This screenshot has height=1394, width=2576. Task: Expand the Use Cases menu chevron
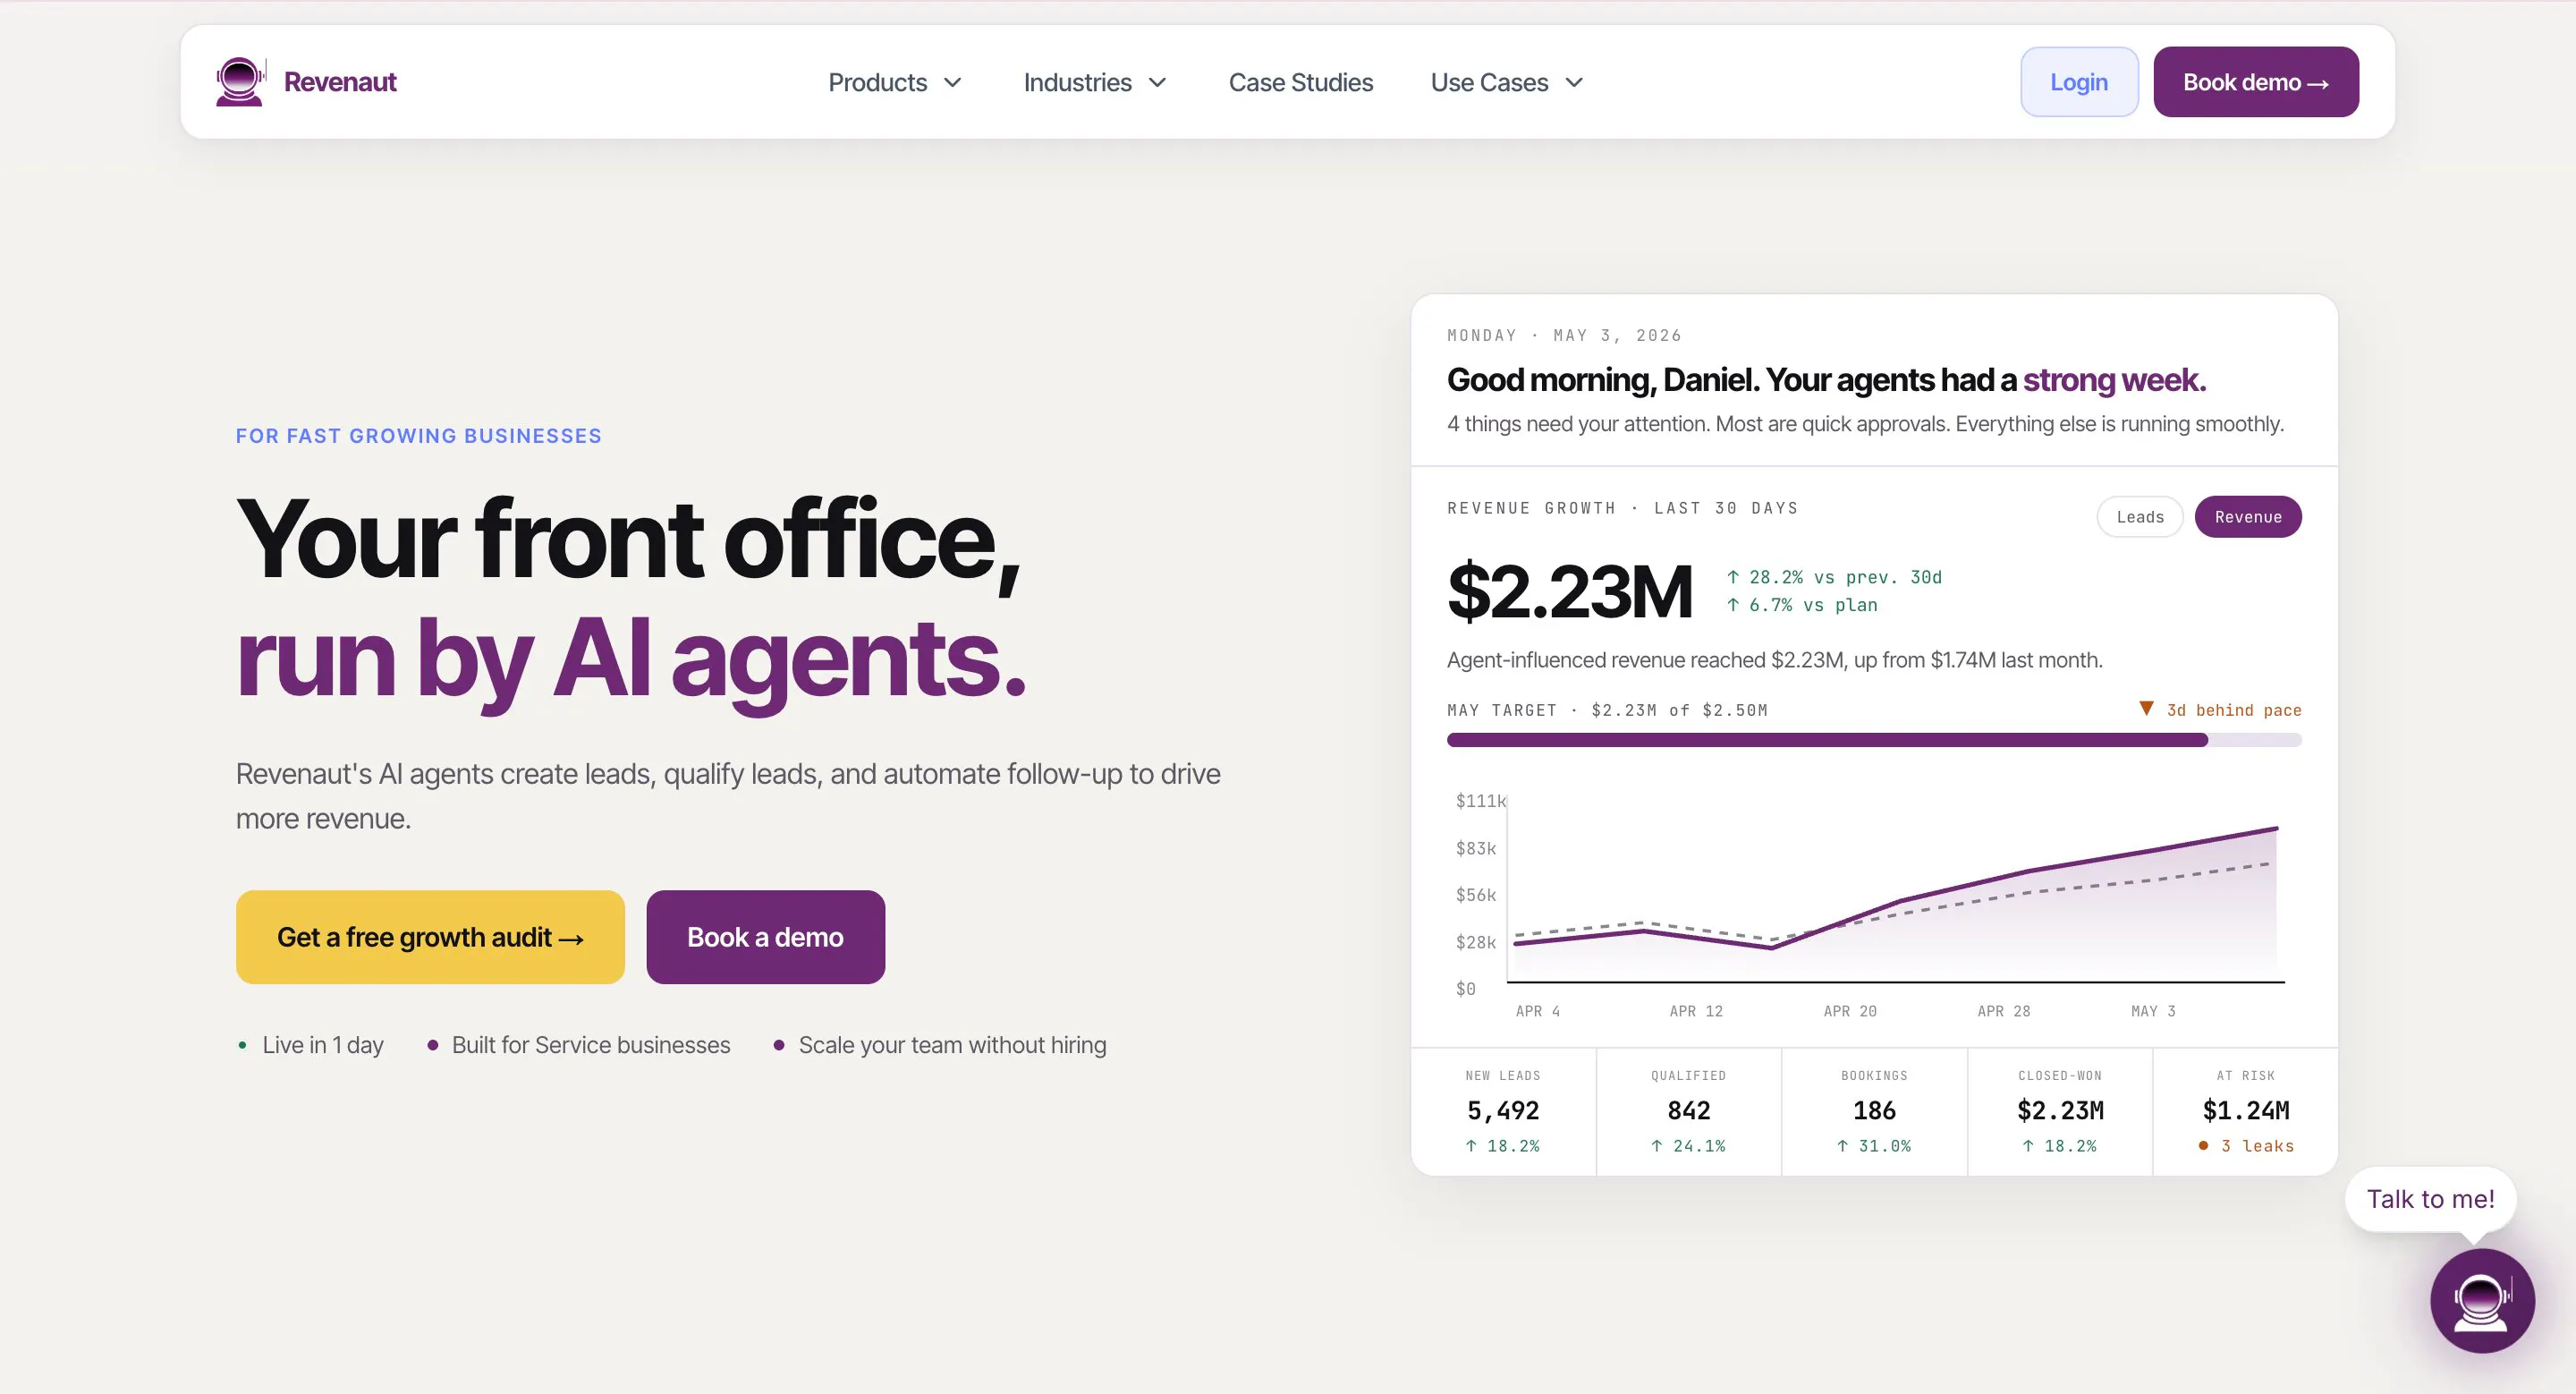coord(1574,83)
